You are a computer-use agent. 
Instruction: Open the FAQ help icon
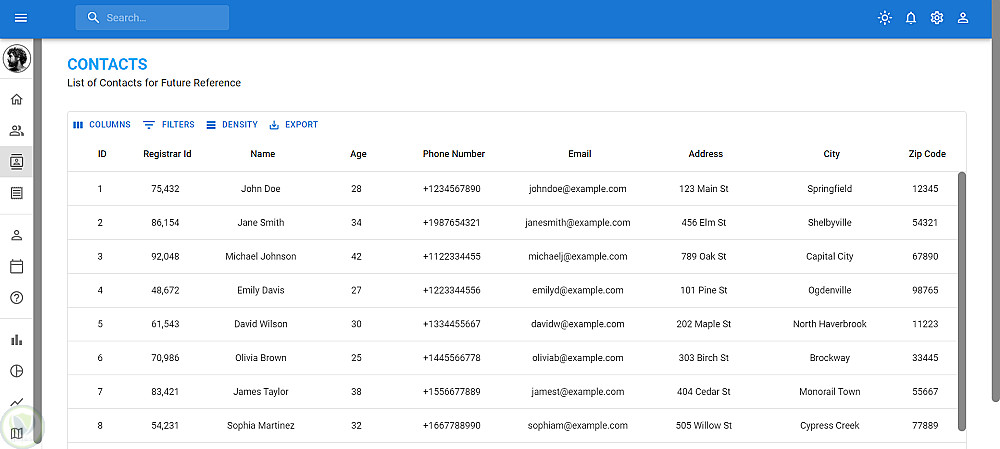16,297
